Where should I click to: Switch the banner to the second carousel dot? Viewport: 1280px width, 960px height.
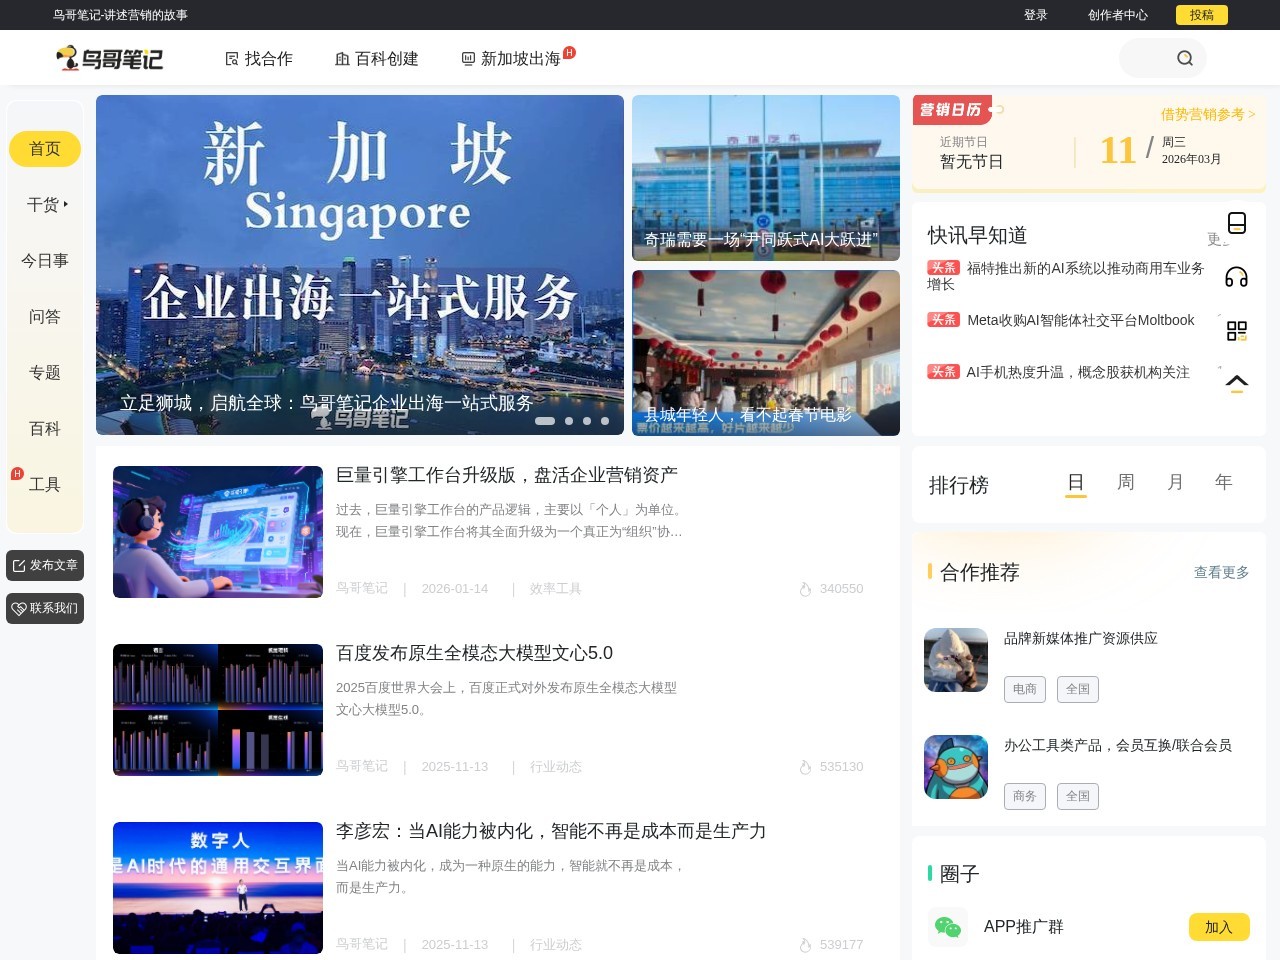pyautogui.click(x=569, y=421)
